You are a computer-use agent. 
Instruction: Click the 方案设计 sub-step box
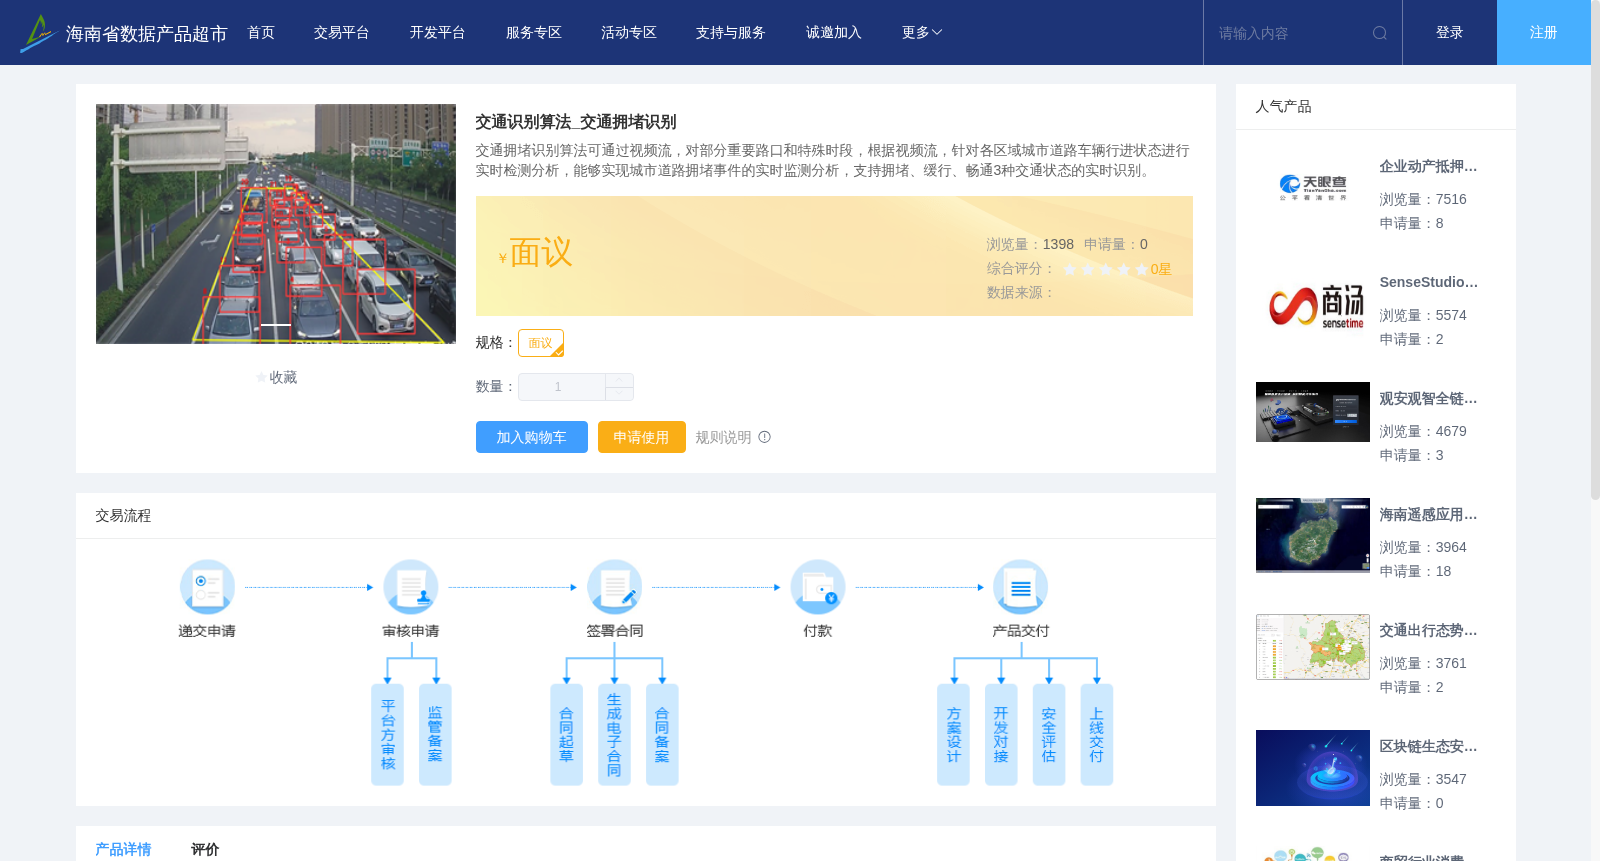coord(953,735)
